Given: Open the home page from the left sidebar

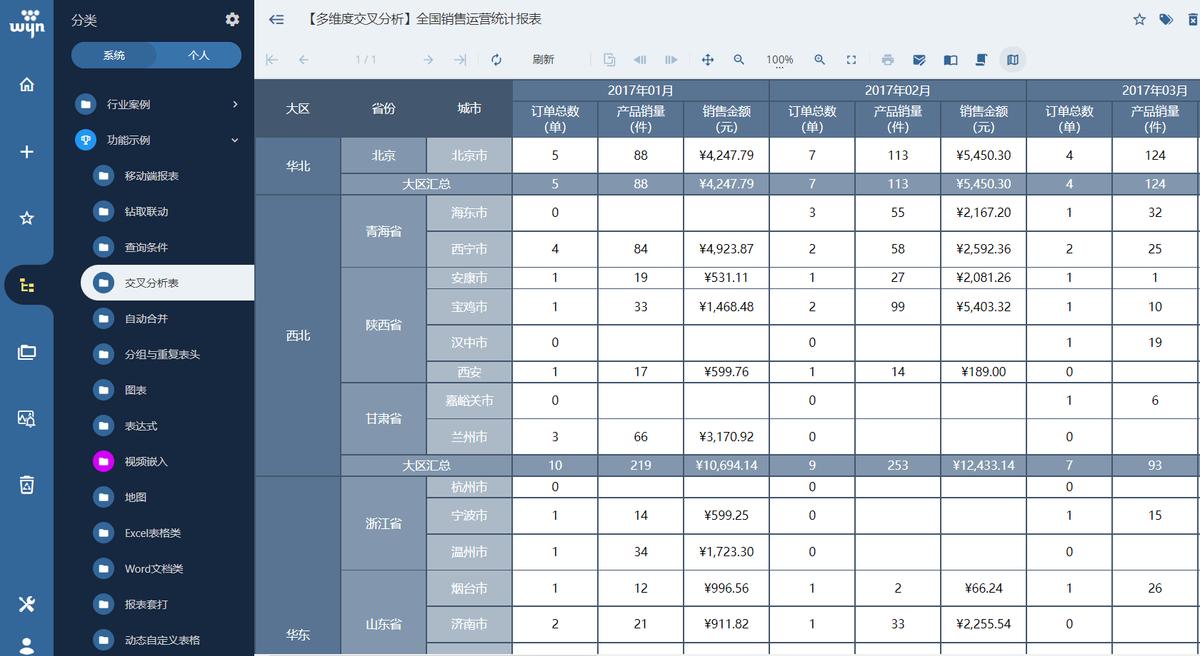Looking at the screenshot, I should 27,86.
